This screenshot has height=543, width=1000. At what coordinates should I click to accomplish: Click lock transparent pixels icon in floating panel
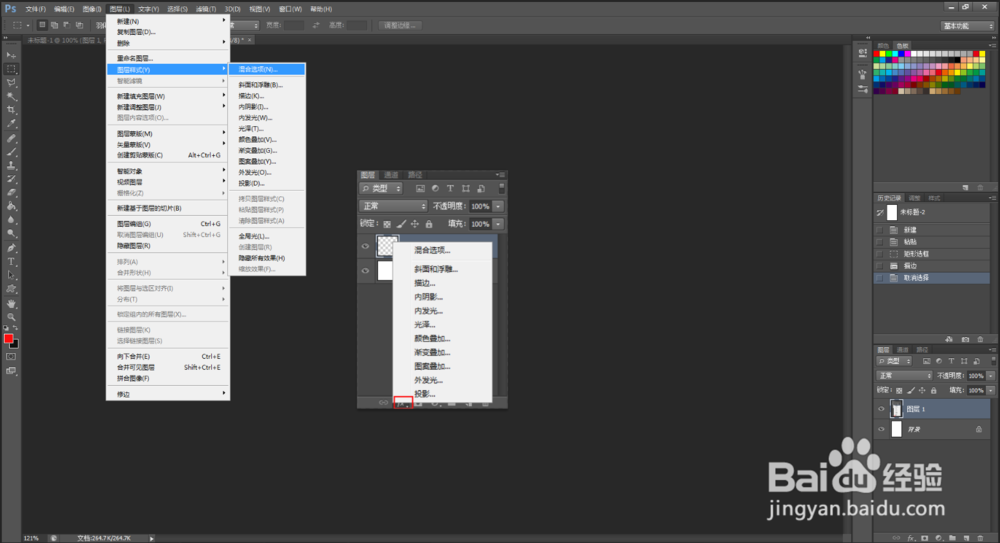(387, 224)
